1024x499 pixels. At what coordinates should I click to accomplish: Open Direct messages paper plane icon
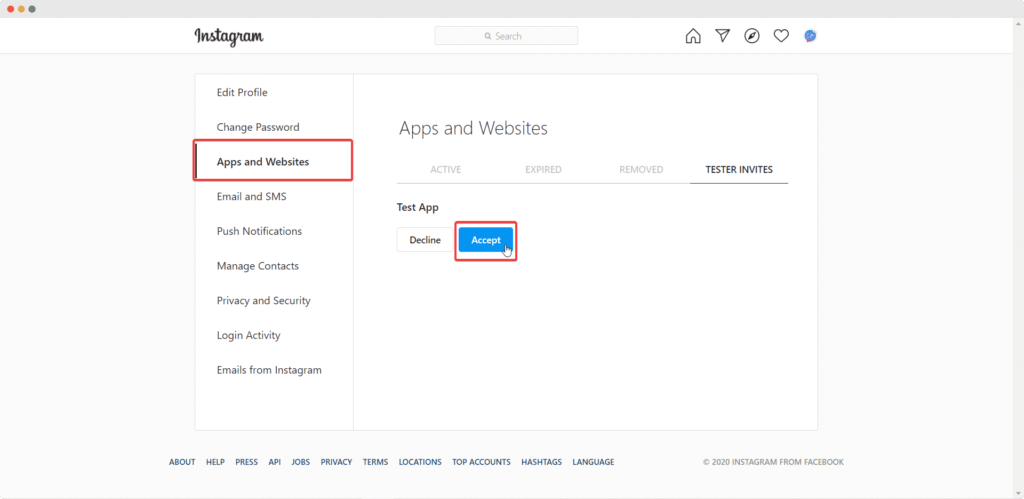pyautogui.click(x=722, y=36)
